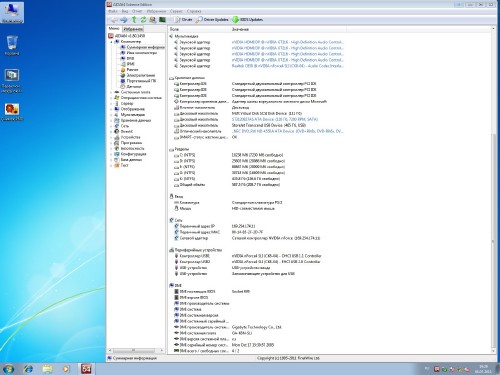Select the AIDA64 root node at the tree top
This screenshot has height=375, width=500.
coord(127,36)
